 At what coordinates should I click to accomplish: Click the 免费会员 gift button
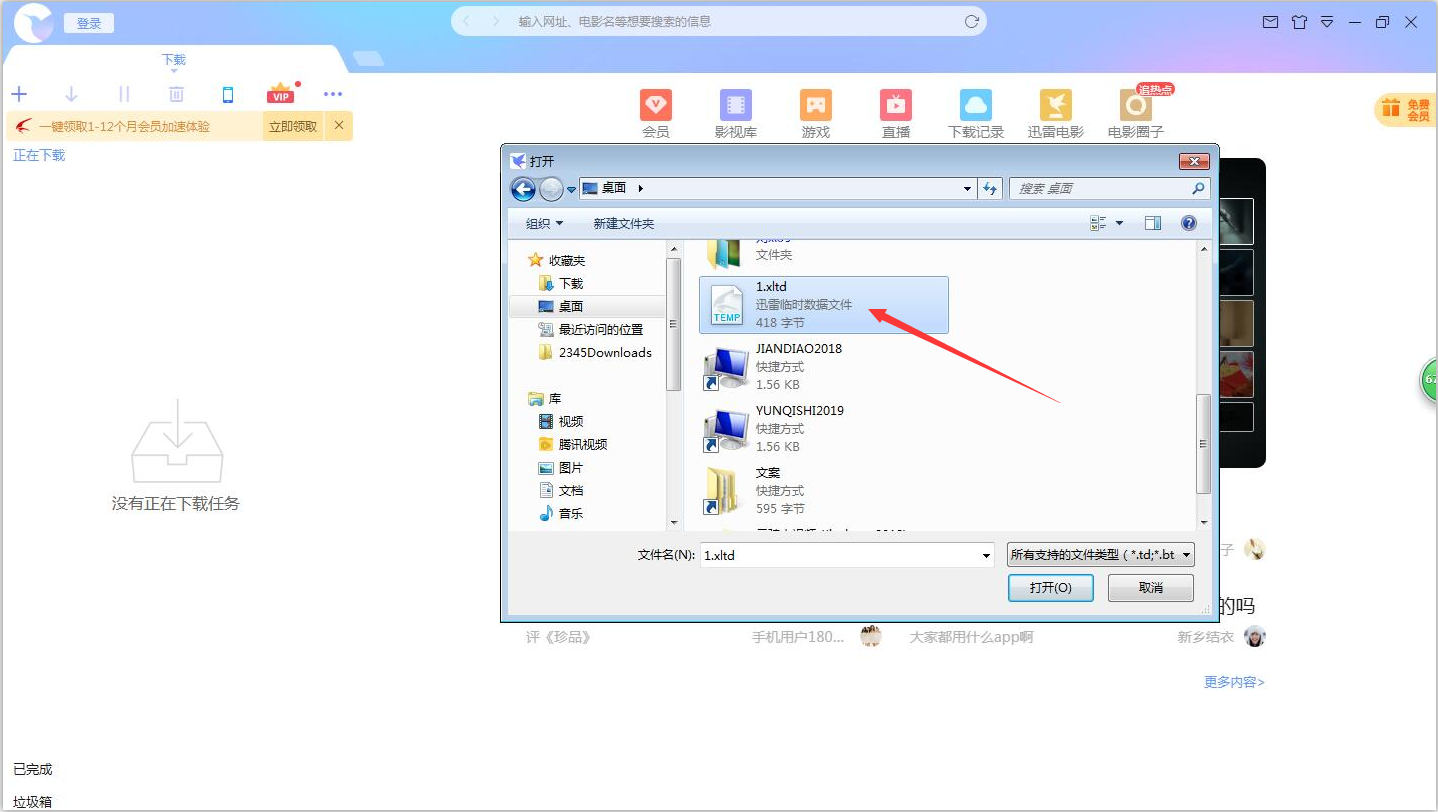coord(1406,110)
